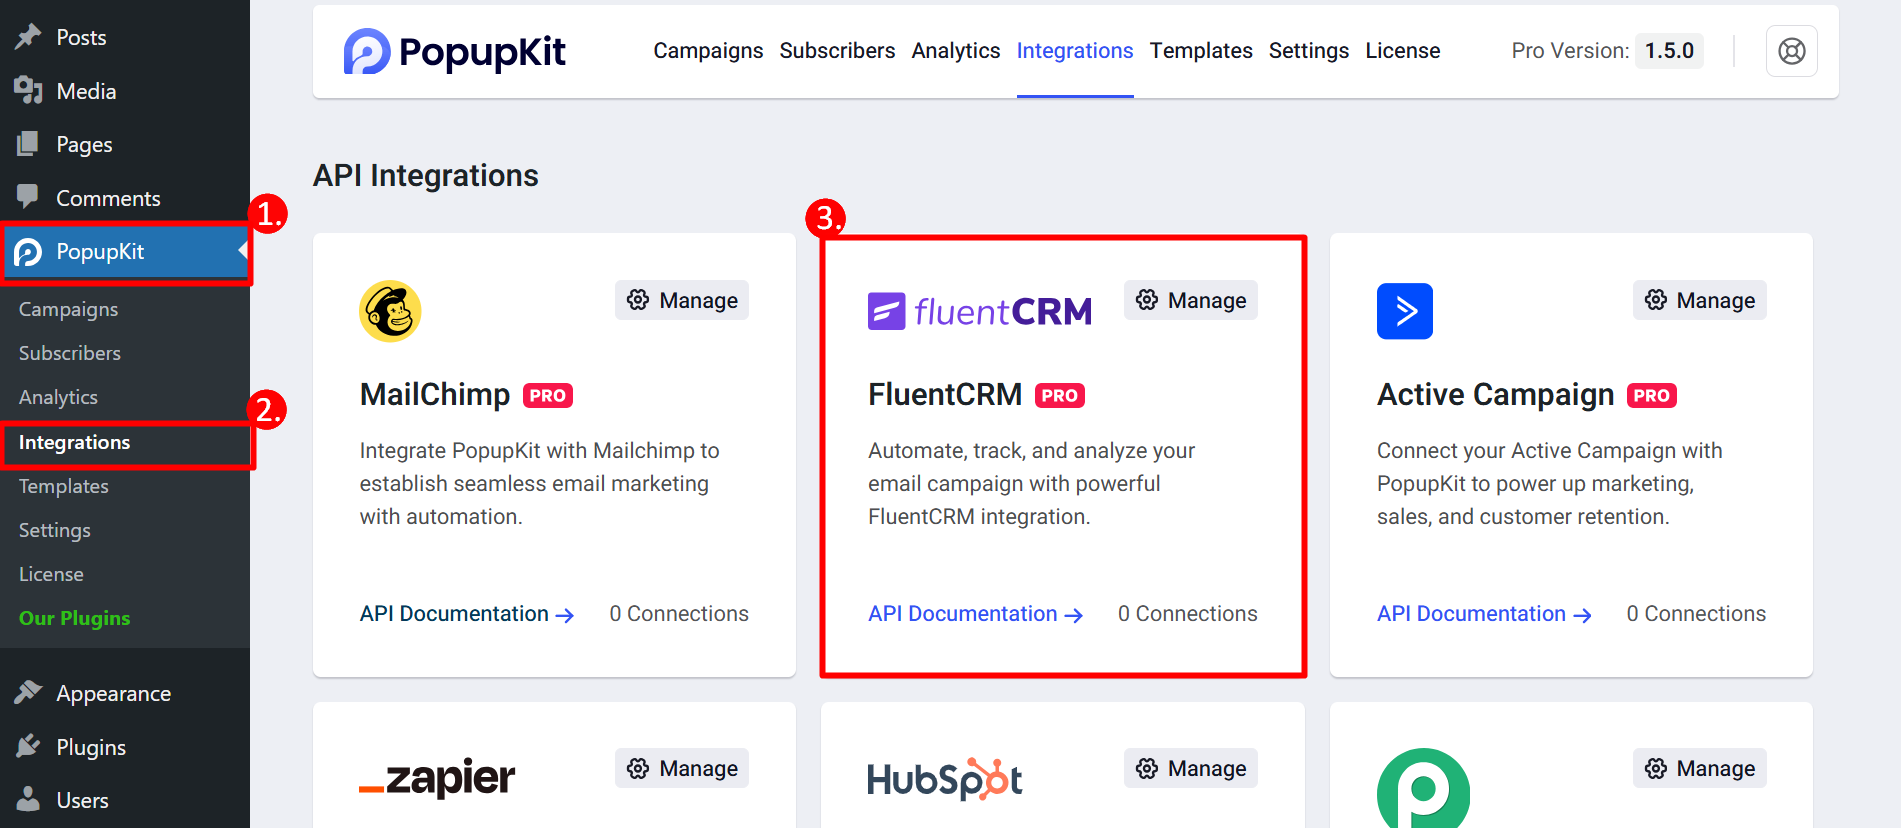Click the fluentCRM logo
The height and width of the screenshot is (828, 1901).
(x=979, y=311)
